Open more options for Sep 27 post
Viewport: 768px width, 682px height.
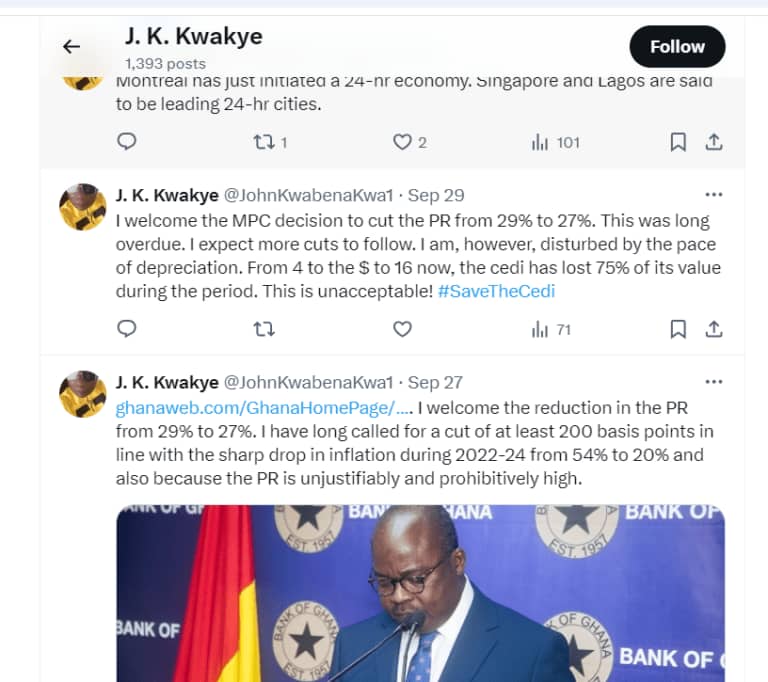click(x=714, y=382)
